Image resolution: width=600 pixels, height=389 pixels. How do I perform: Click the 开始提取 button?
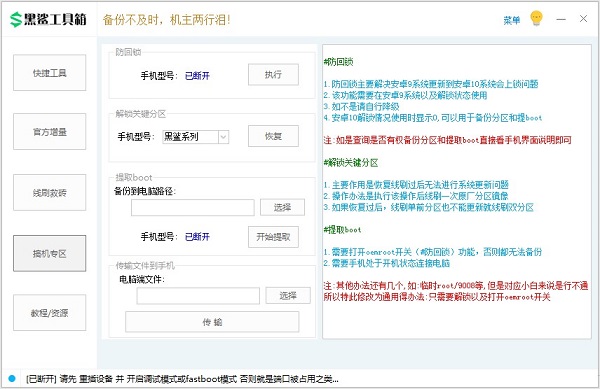(x=273, y=237)
